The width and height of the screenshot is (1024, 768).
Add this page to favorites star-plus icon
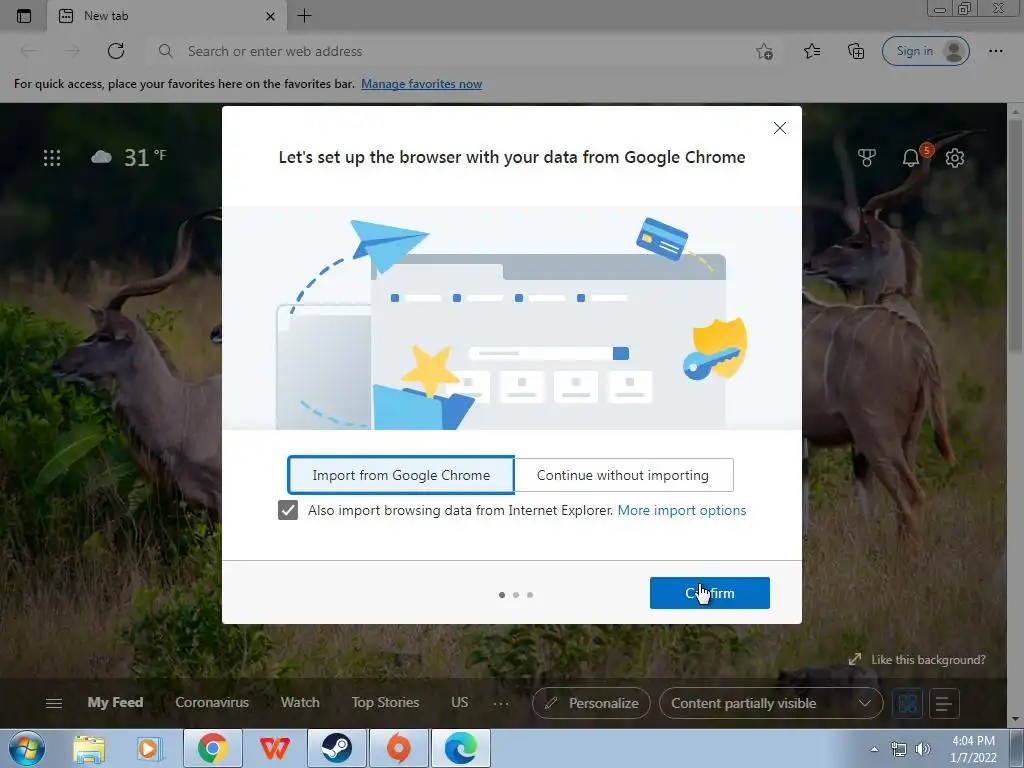[765, 51]
